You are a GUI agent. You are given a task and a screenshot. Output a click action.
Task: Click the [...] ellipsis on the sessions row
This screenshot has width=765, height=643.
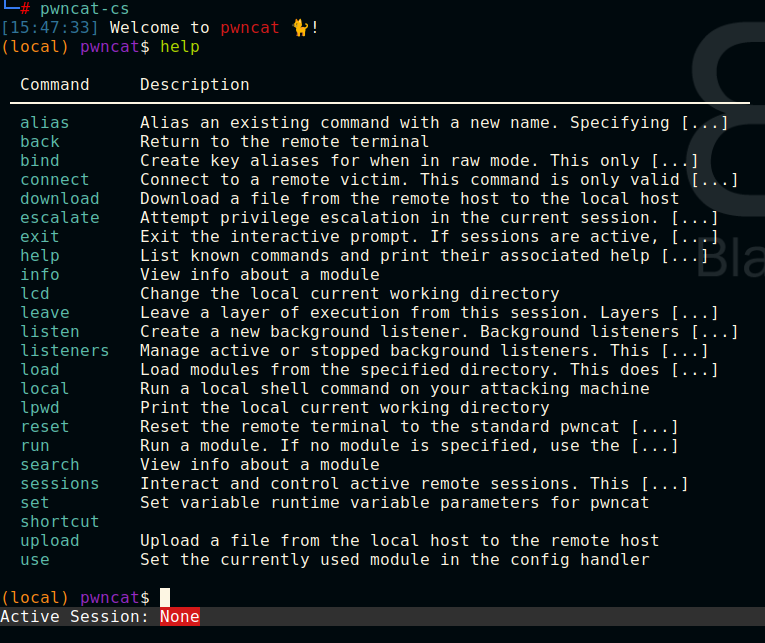point(664,483)
